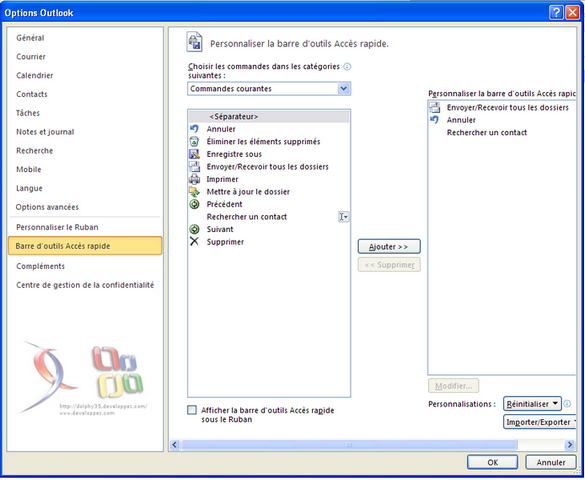The width and height of the screenshot is (585, 480).
Task: Click the Ajouter >> button
Action: click(x=389, y=247)
